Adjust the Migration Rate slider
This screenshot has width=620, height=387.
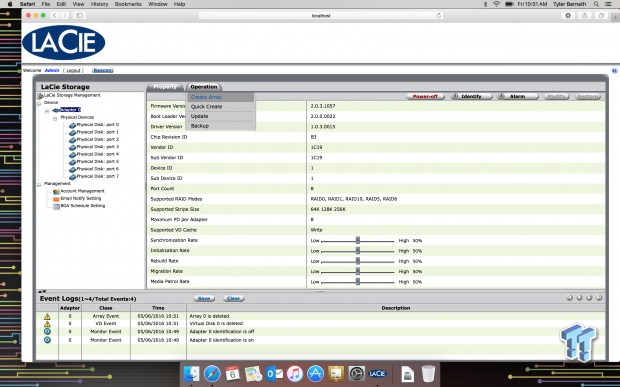tap(358, 272)
